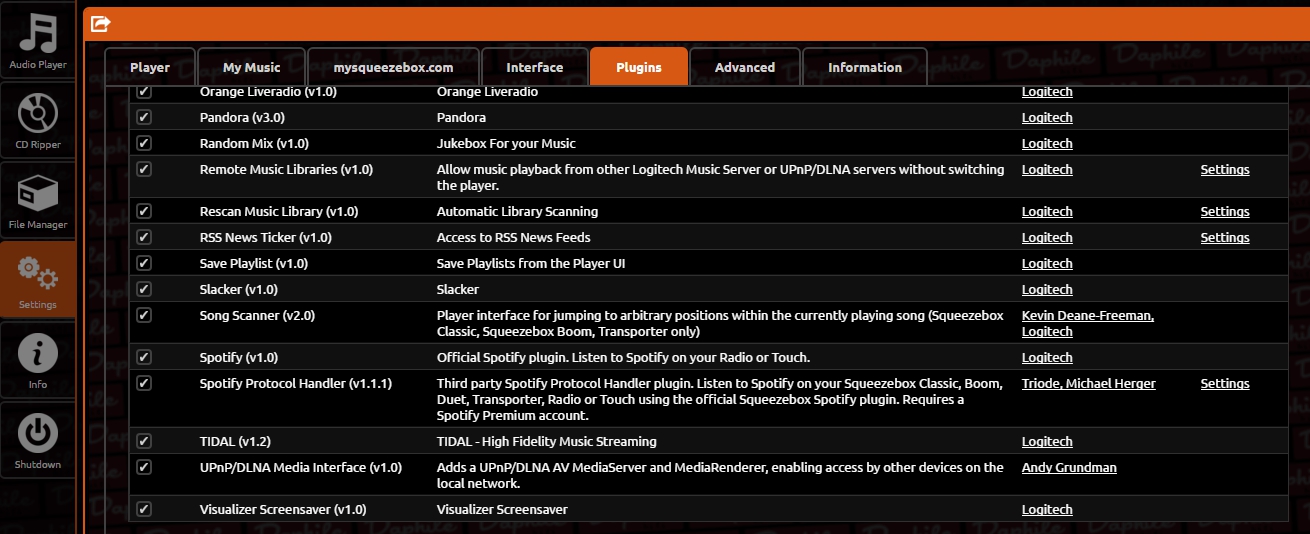
Task: Select 'Spotify Protocol Handler (v1.1.1)' plugin name
Action: [x=295, y=383]
